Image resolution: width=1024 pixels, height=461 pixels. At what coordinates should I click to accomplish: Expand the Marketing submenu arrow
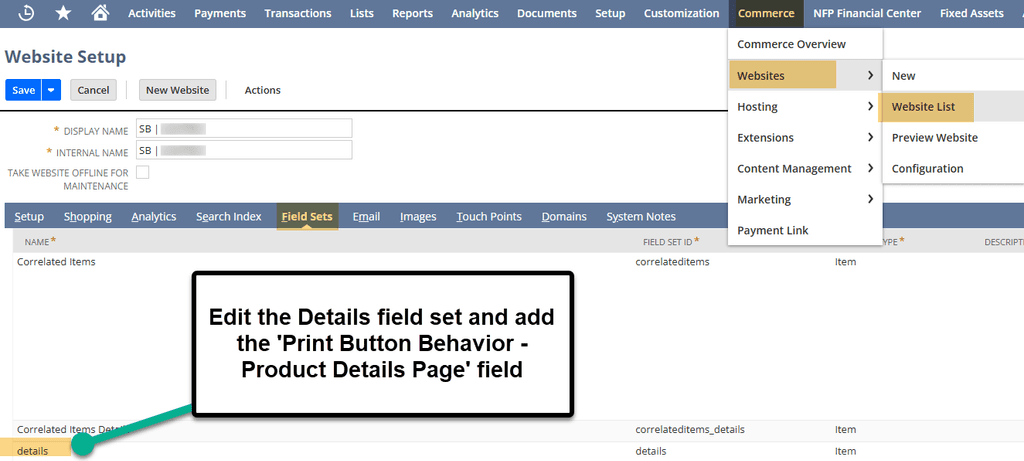(871, 199)
